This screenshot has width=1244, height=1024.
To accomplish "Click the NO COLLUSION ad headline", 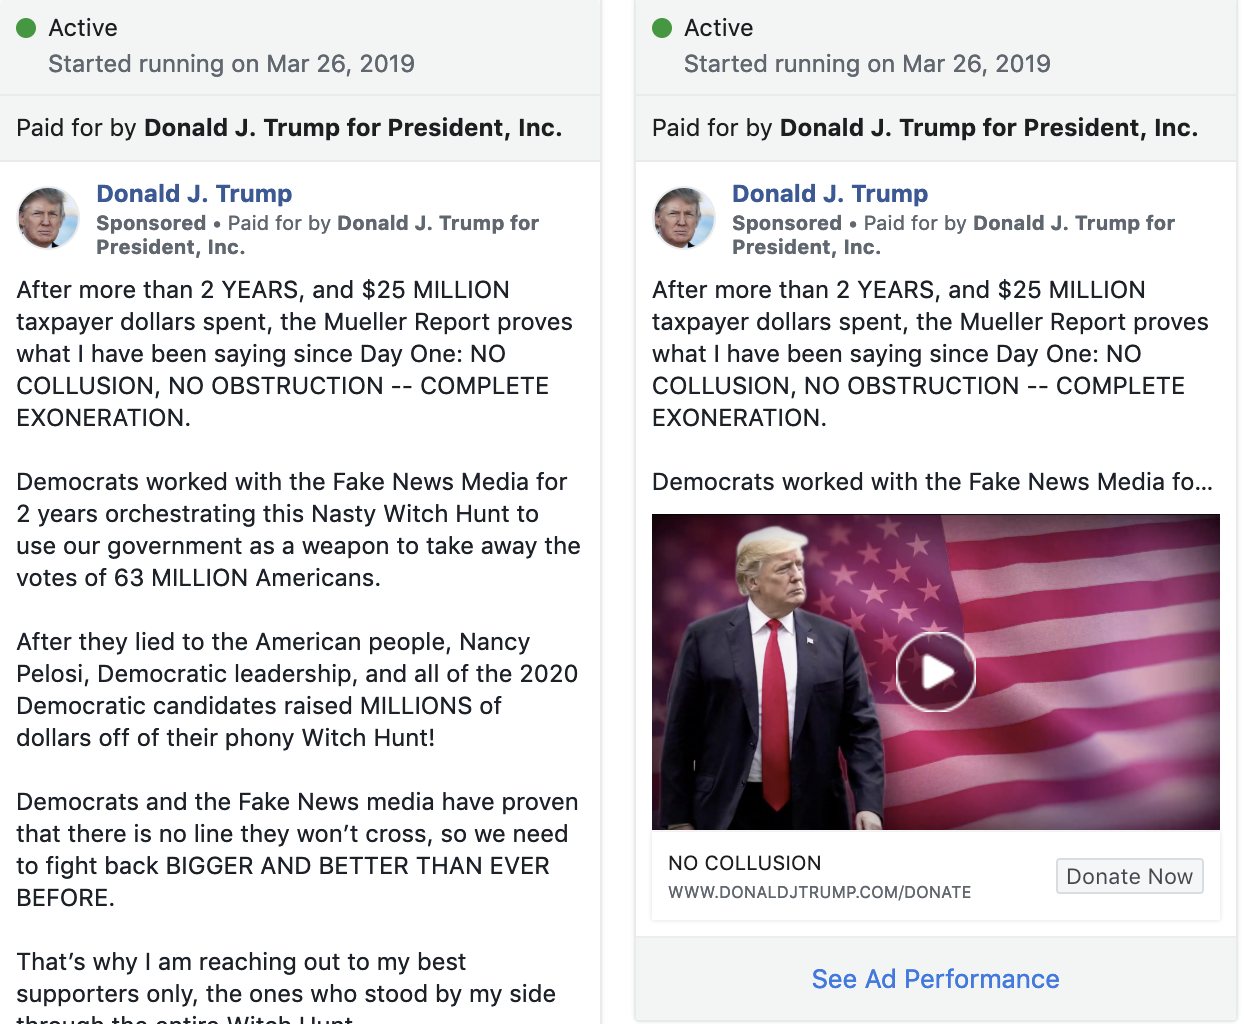I will (744, 863).
